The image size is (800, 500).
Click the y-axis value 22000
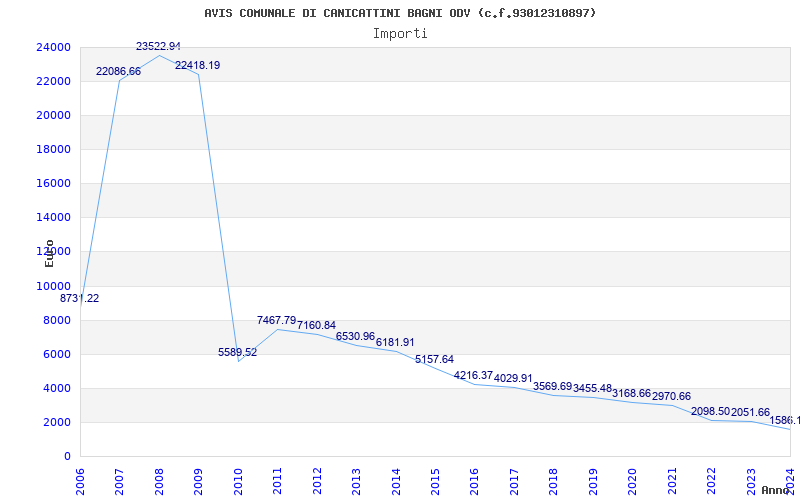pos(53,82)
